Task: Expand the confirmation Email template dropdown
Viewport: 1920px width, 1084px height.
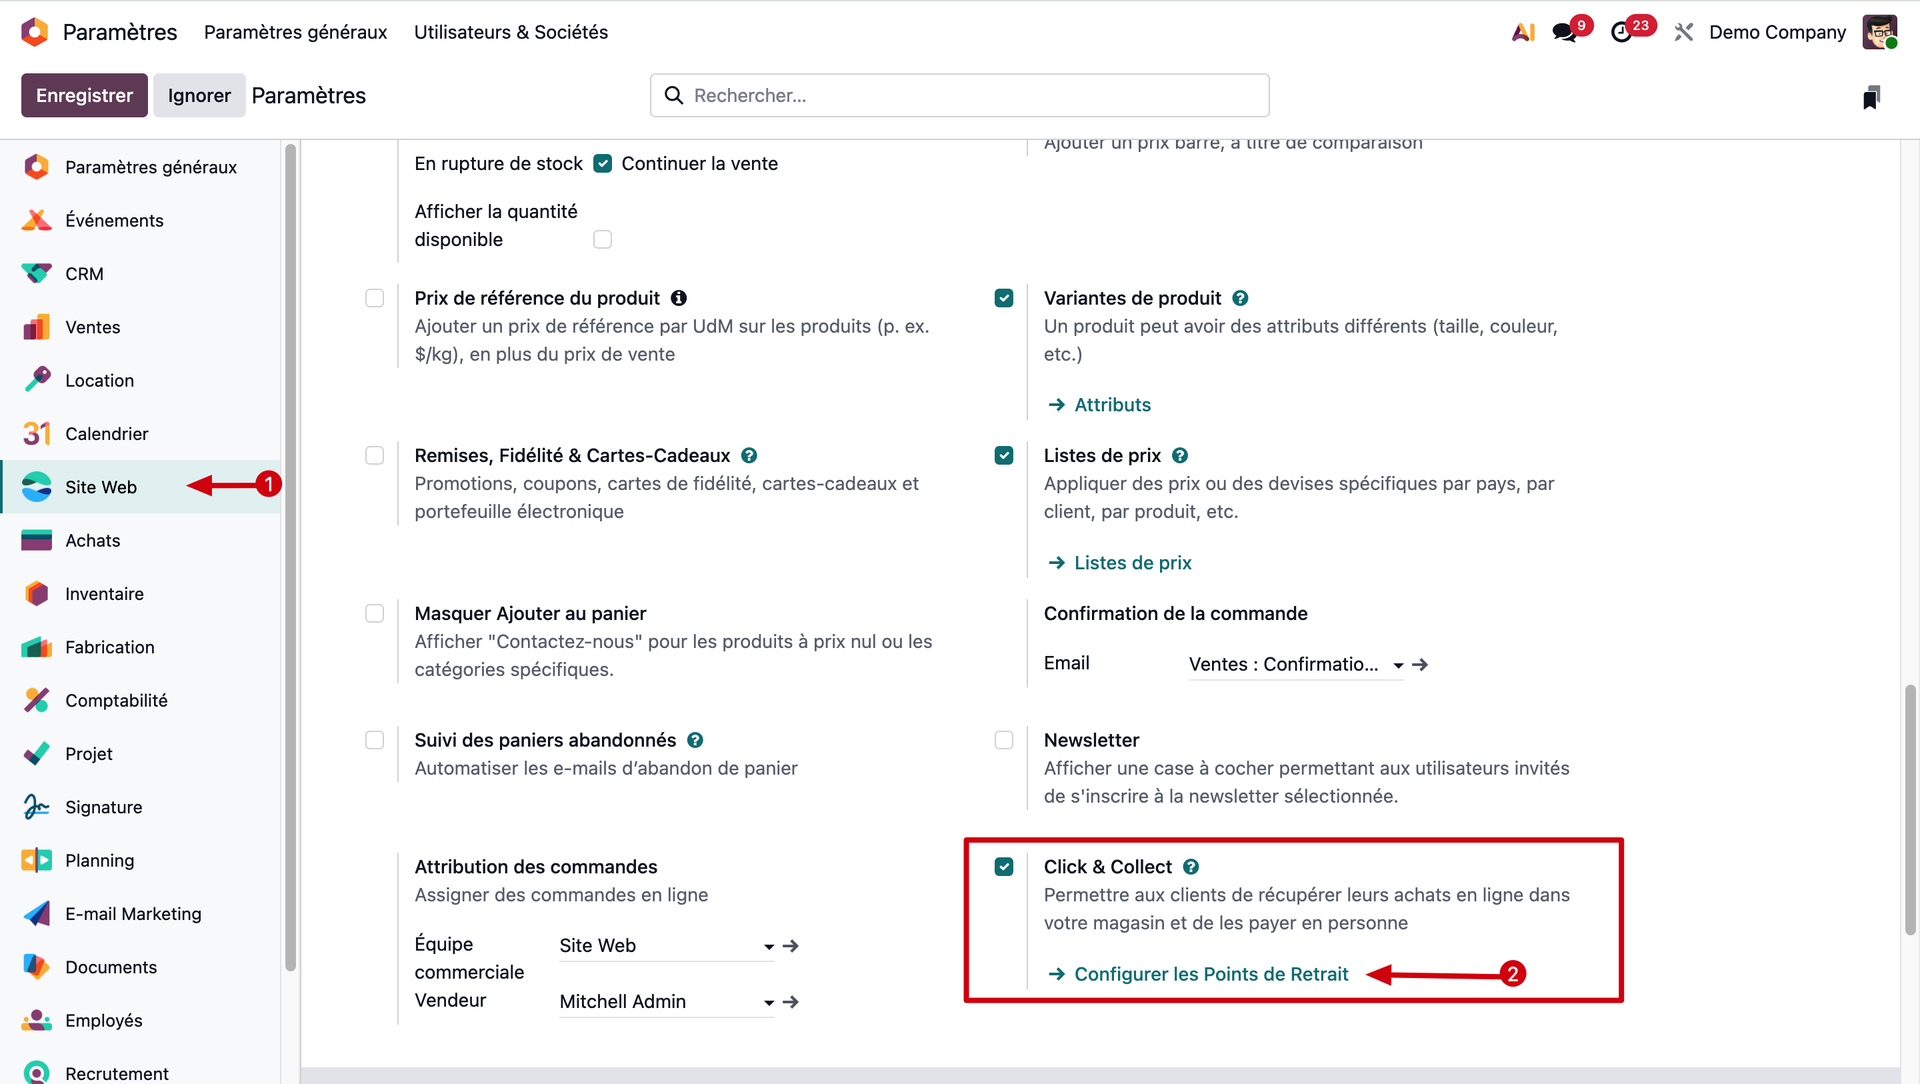Action: tap(1398, 665)
